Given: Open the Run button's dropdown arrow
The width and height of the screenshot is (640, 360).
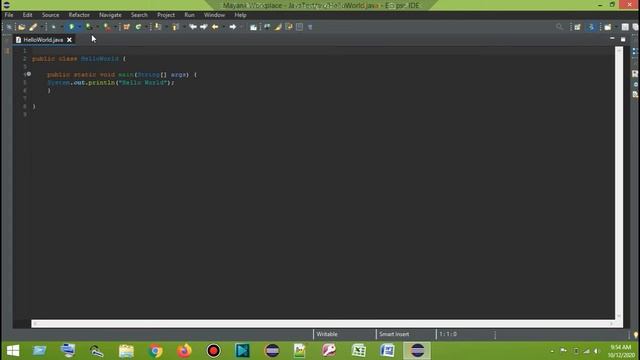Looking at the screenshot, I should pos(79,27).
